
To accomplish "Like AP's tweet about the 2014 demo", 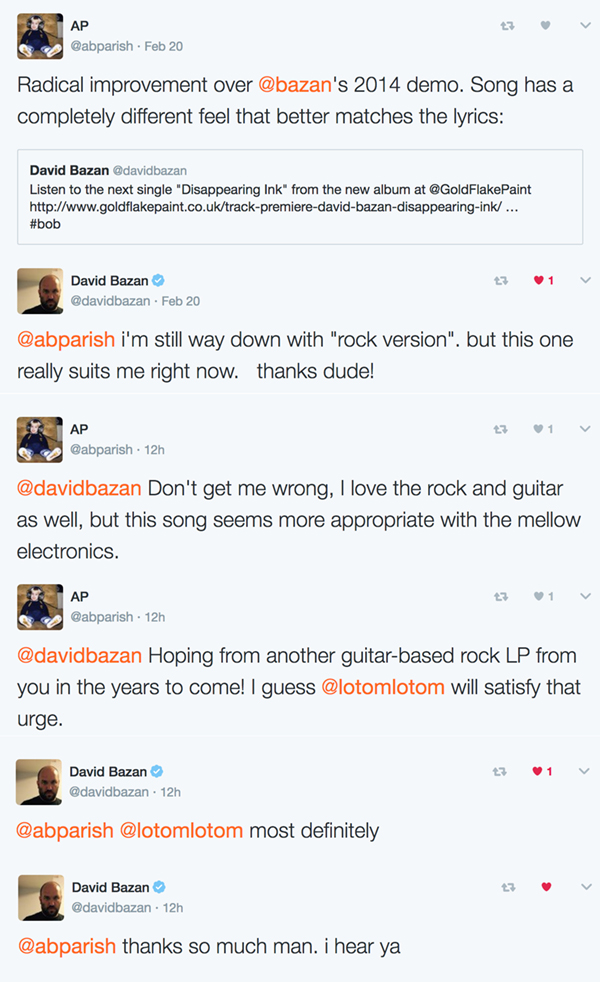I will pos(545,27).
